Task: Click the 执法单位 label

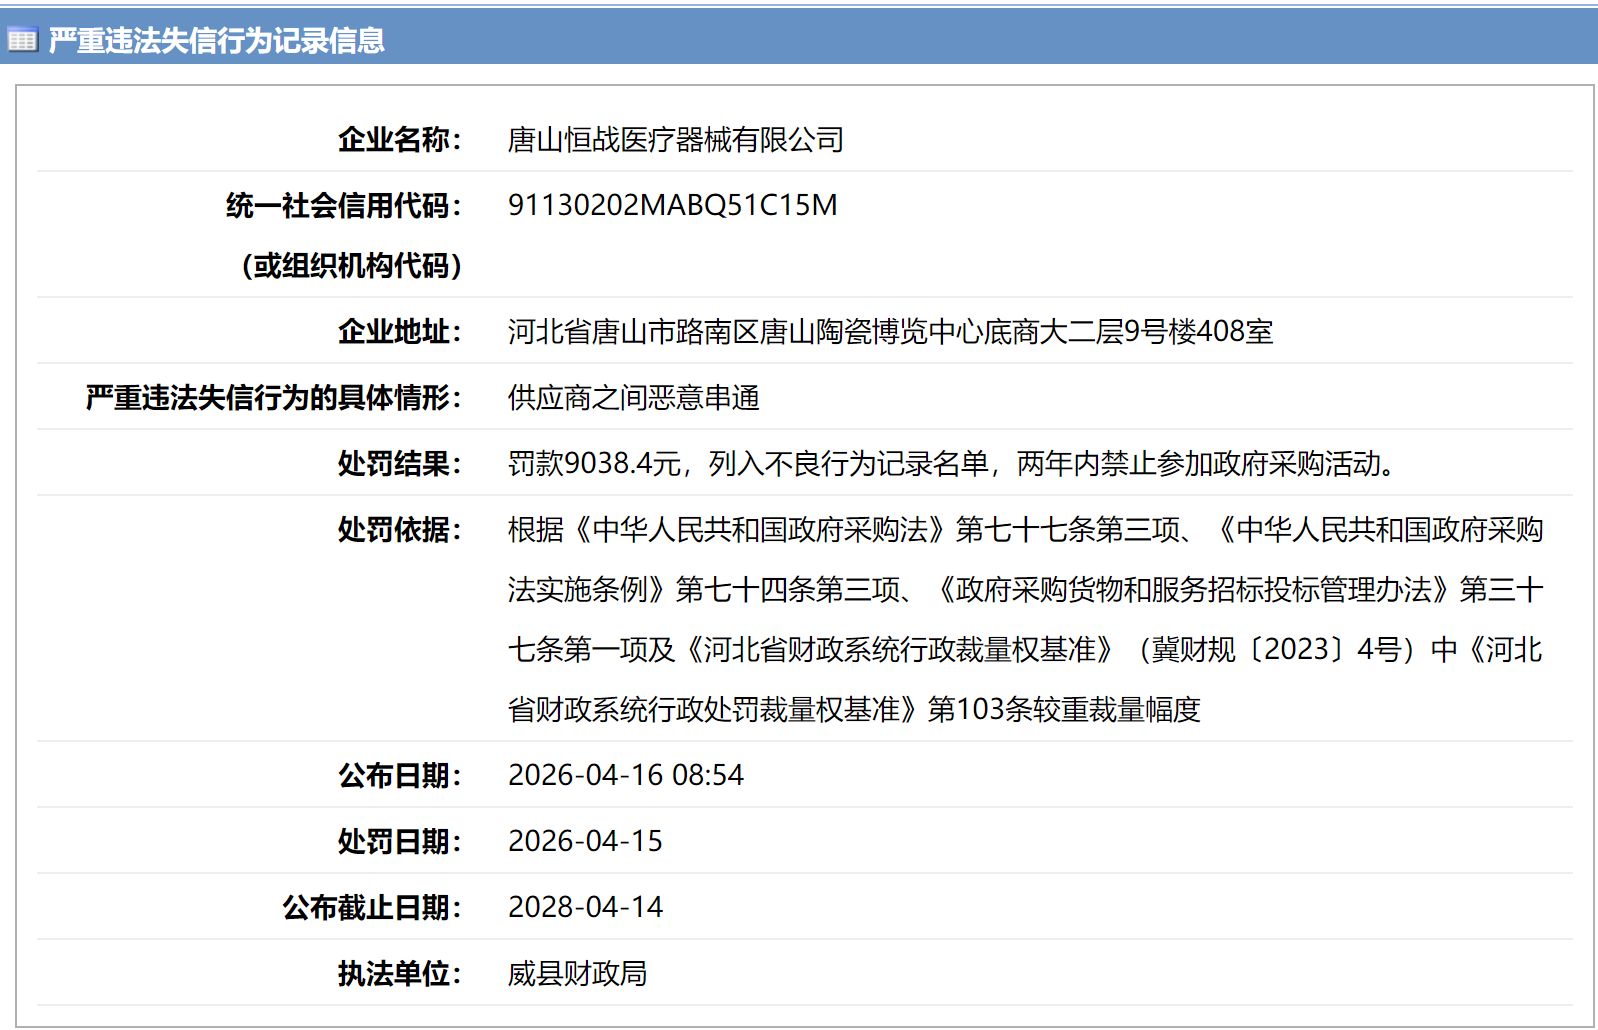Action: pyautogui.click(x=399, y=973)
